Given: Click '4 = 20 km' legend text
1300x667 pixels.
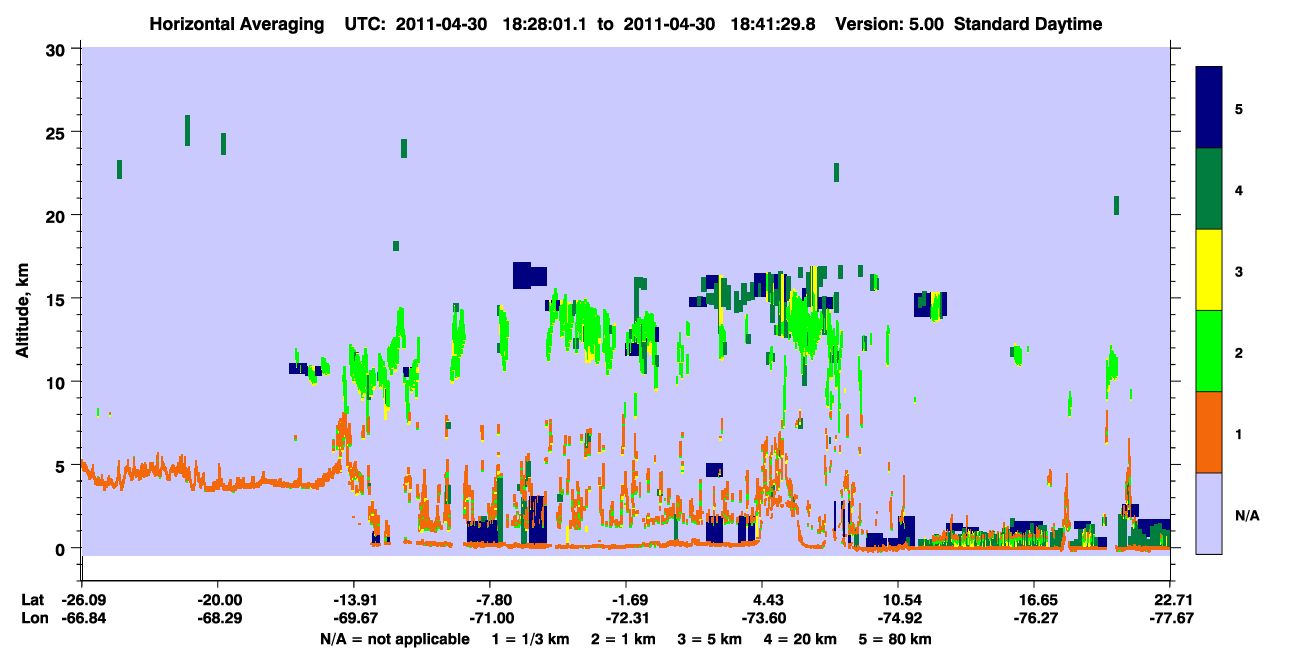Looking at the screenshot, I should tap(803, 639).
